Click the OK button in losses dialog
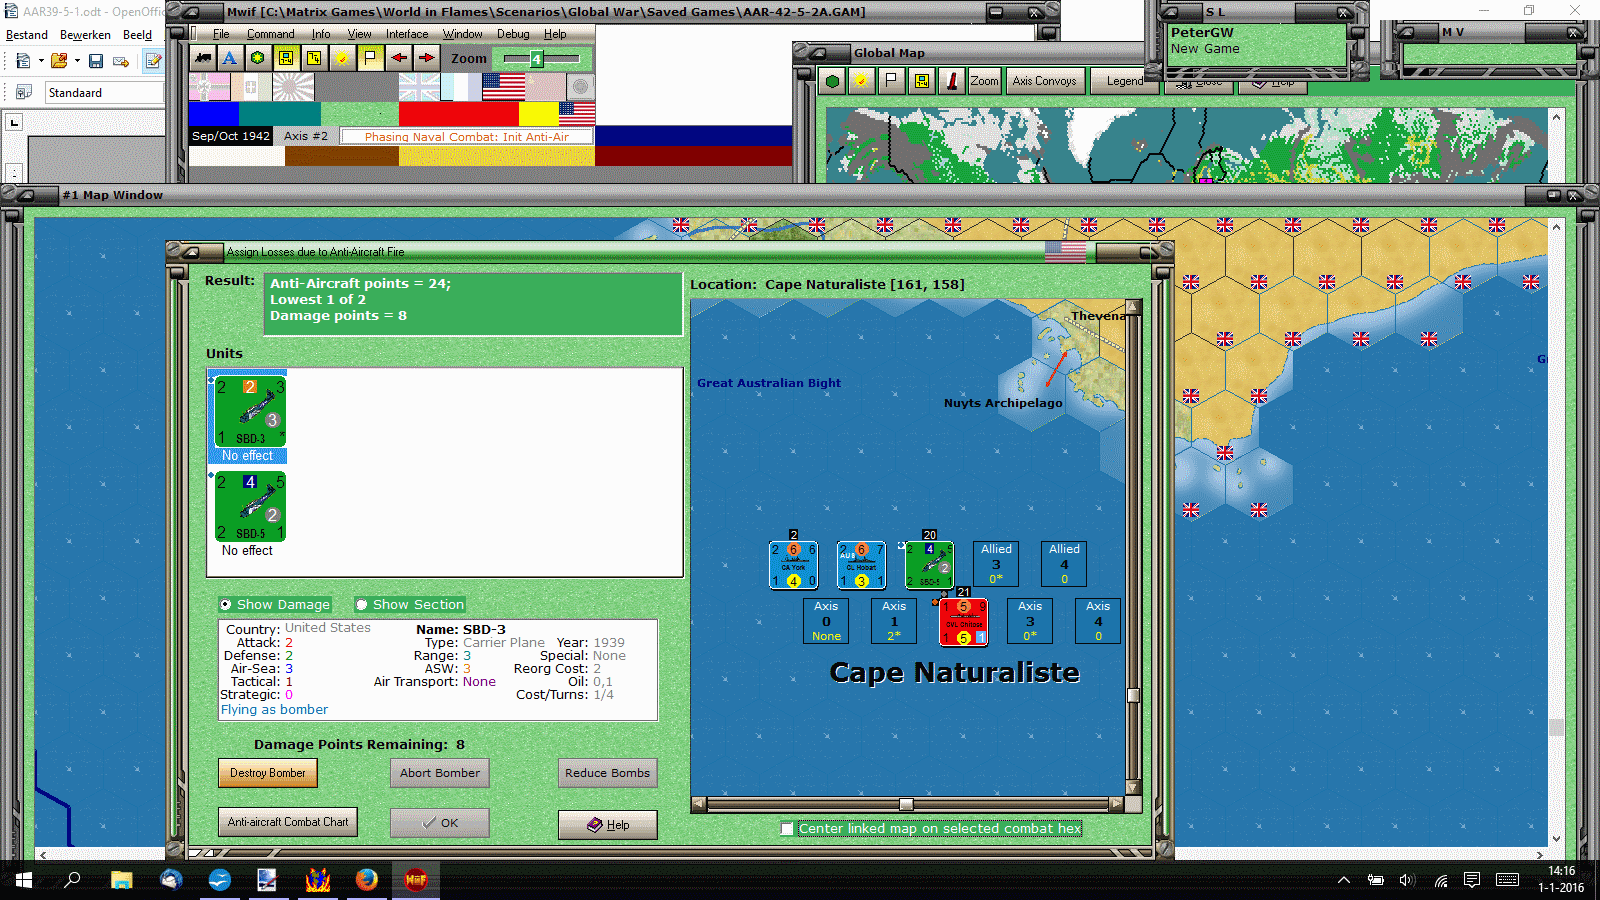 pos(440,823)
